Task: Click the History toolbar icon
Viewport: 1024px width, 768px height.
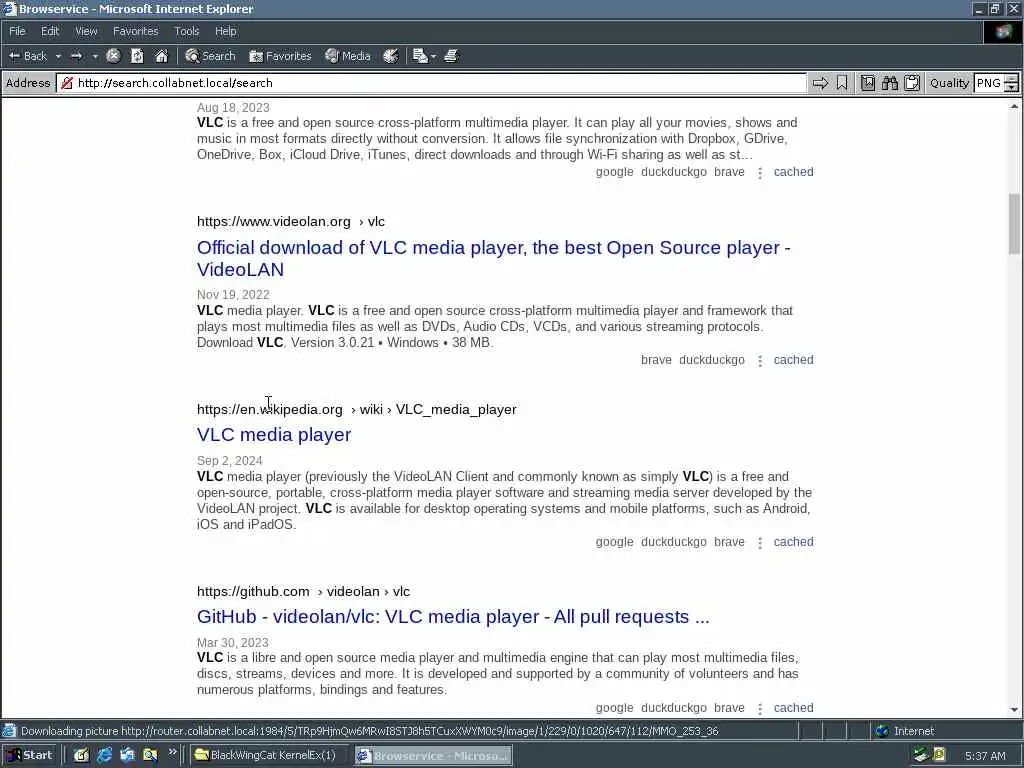Action: coord(391,56)
